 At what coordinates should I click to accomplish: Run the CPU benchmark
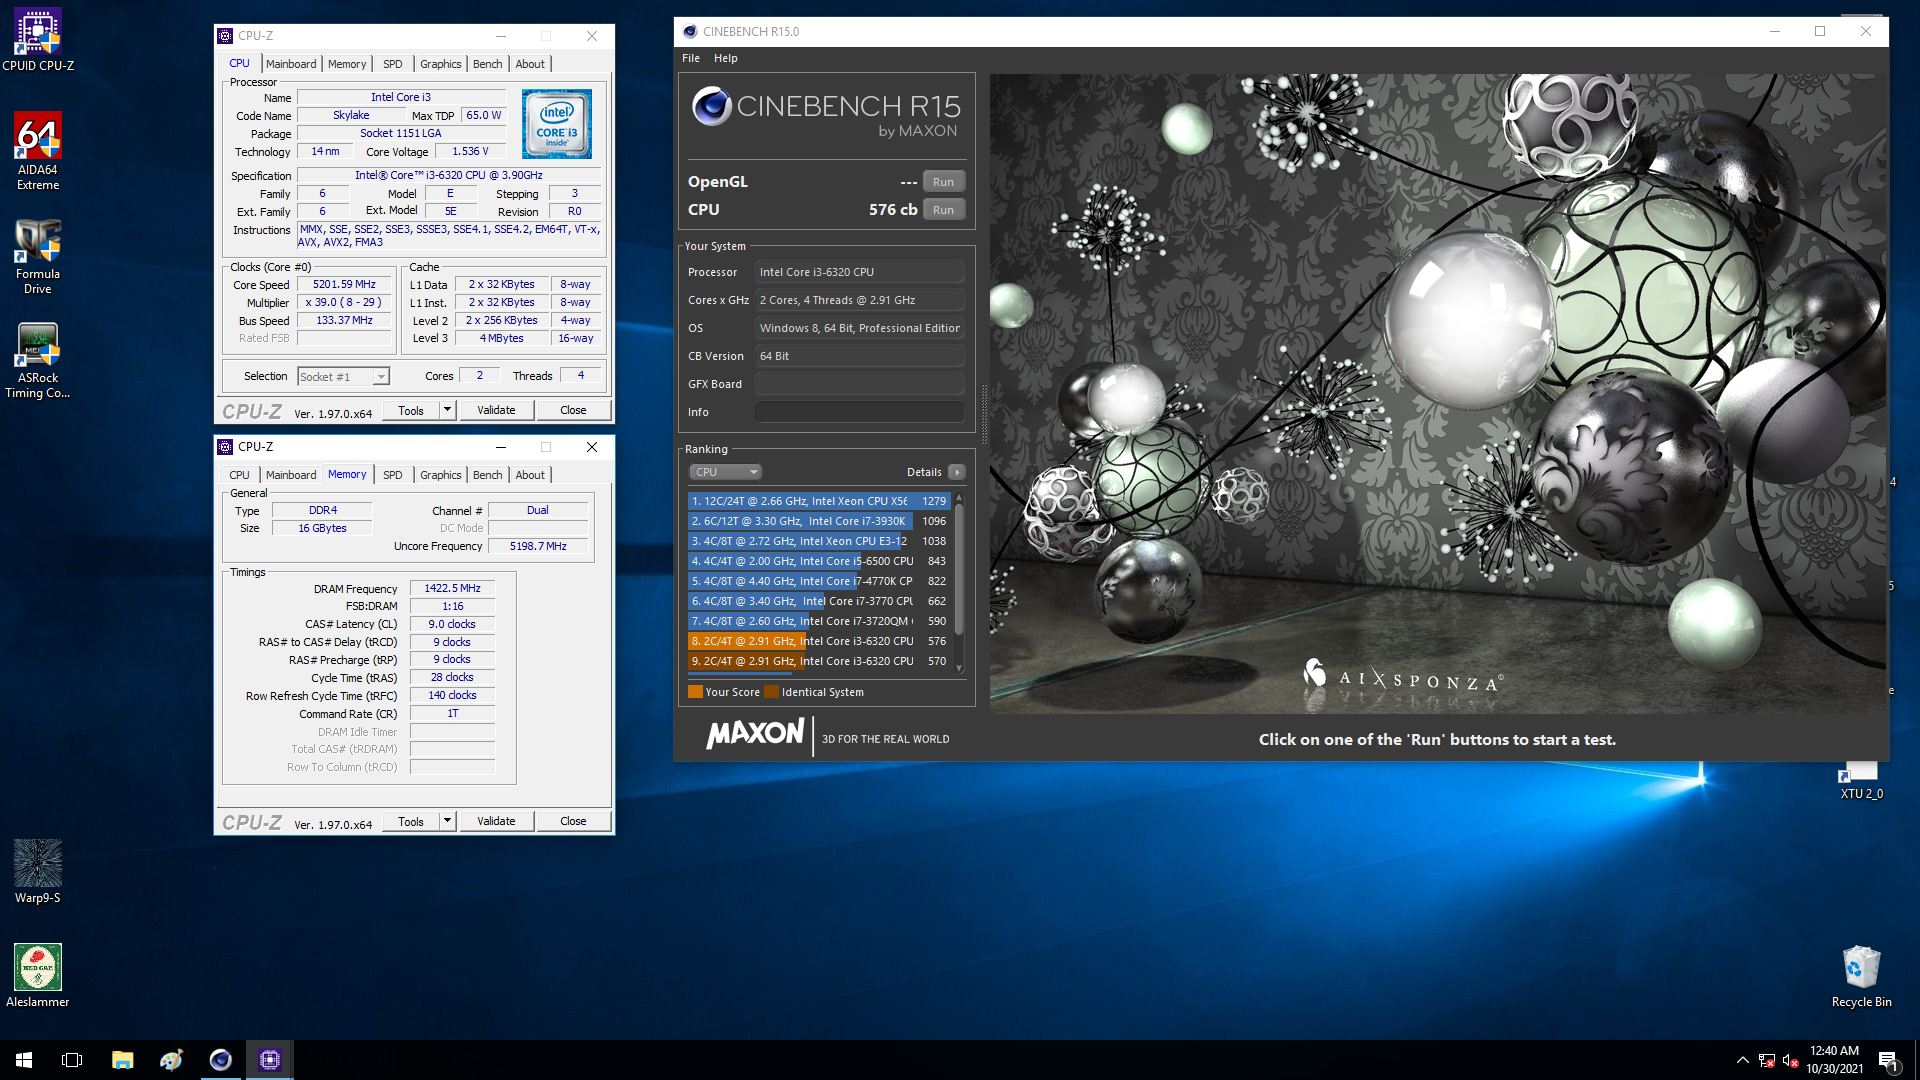[943, 210]
